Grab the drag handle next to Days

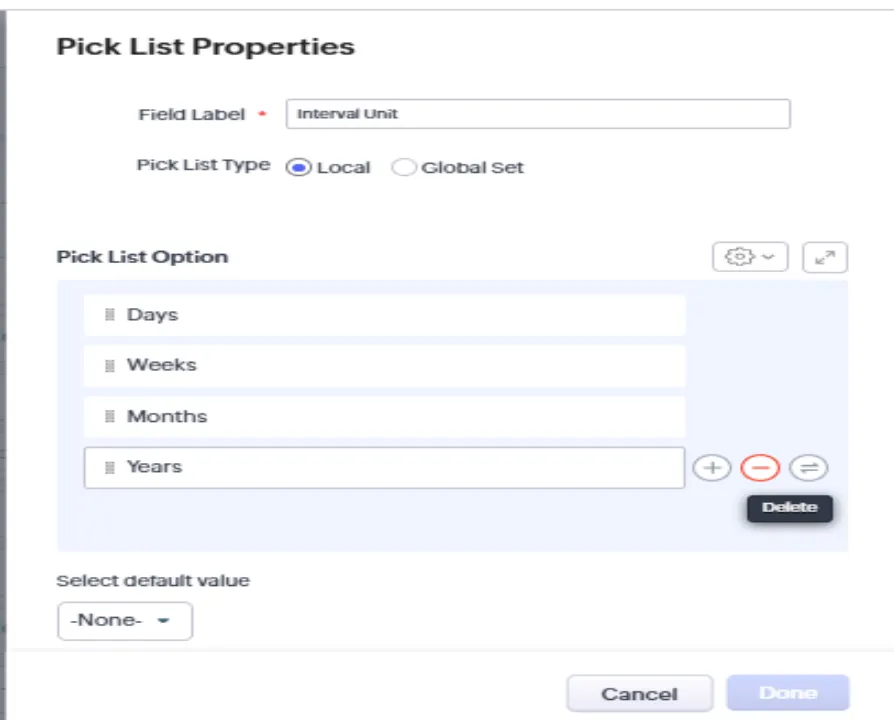click(x=109, y=315)
